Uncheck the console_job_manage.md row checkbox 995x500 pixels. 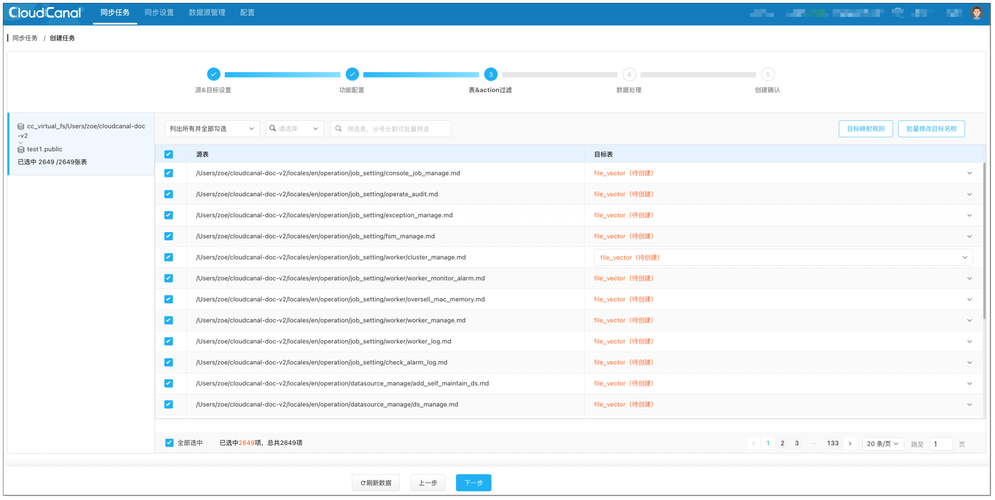tap(168, 173)
